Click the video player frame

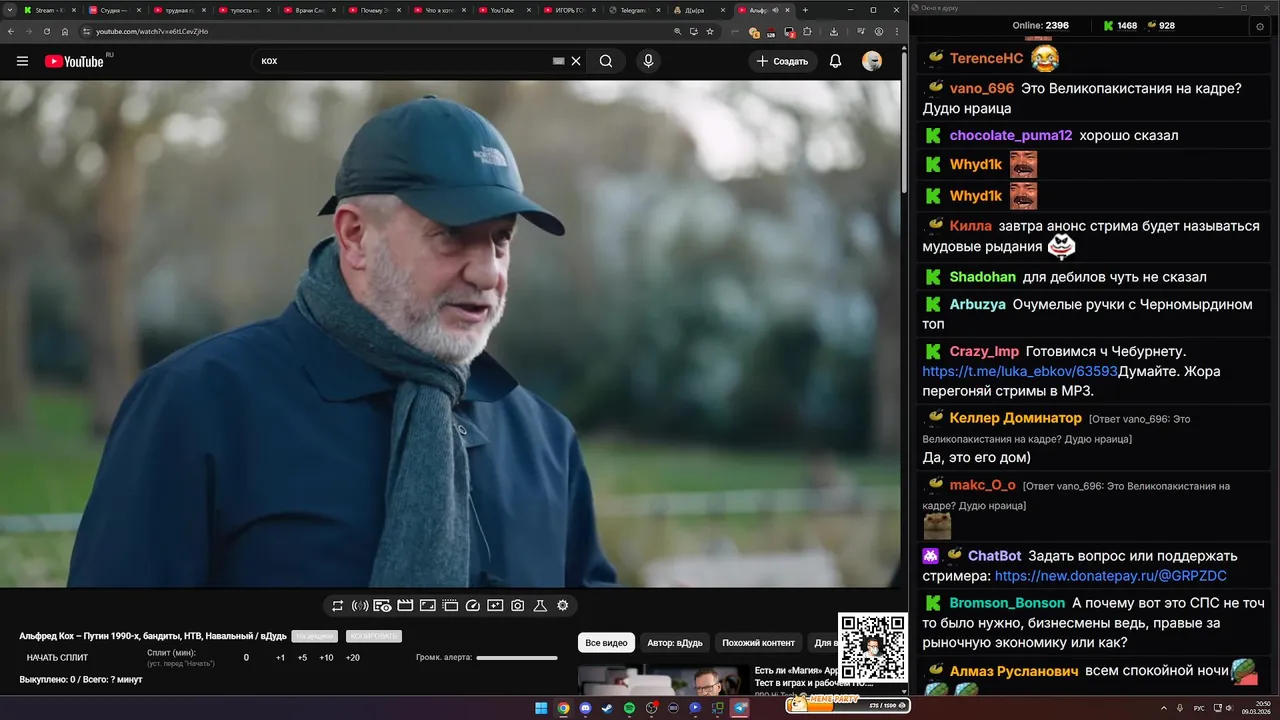click(x=450, y=334)
